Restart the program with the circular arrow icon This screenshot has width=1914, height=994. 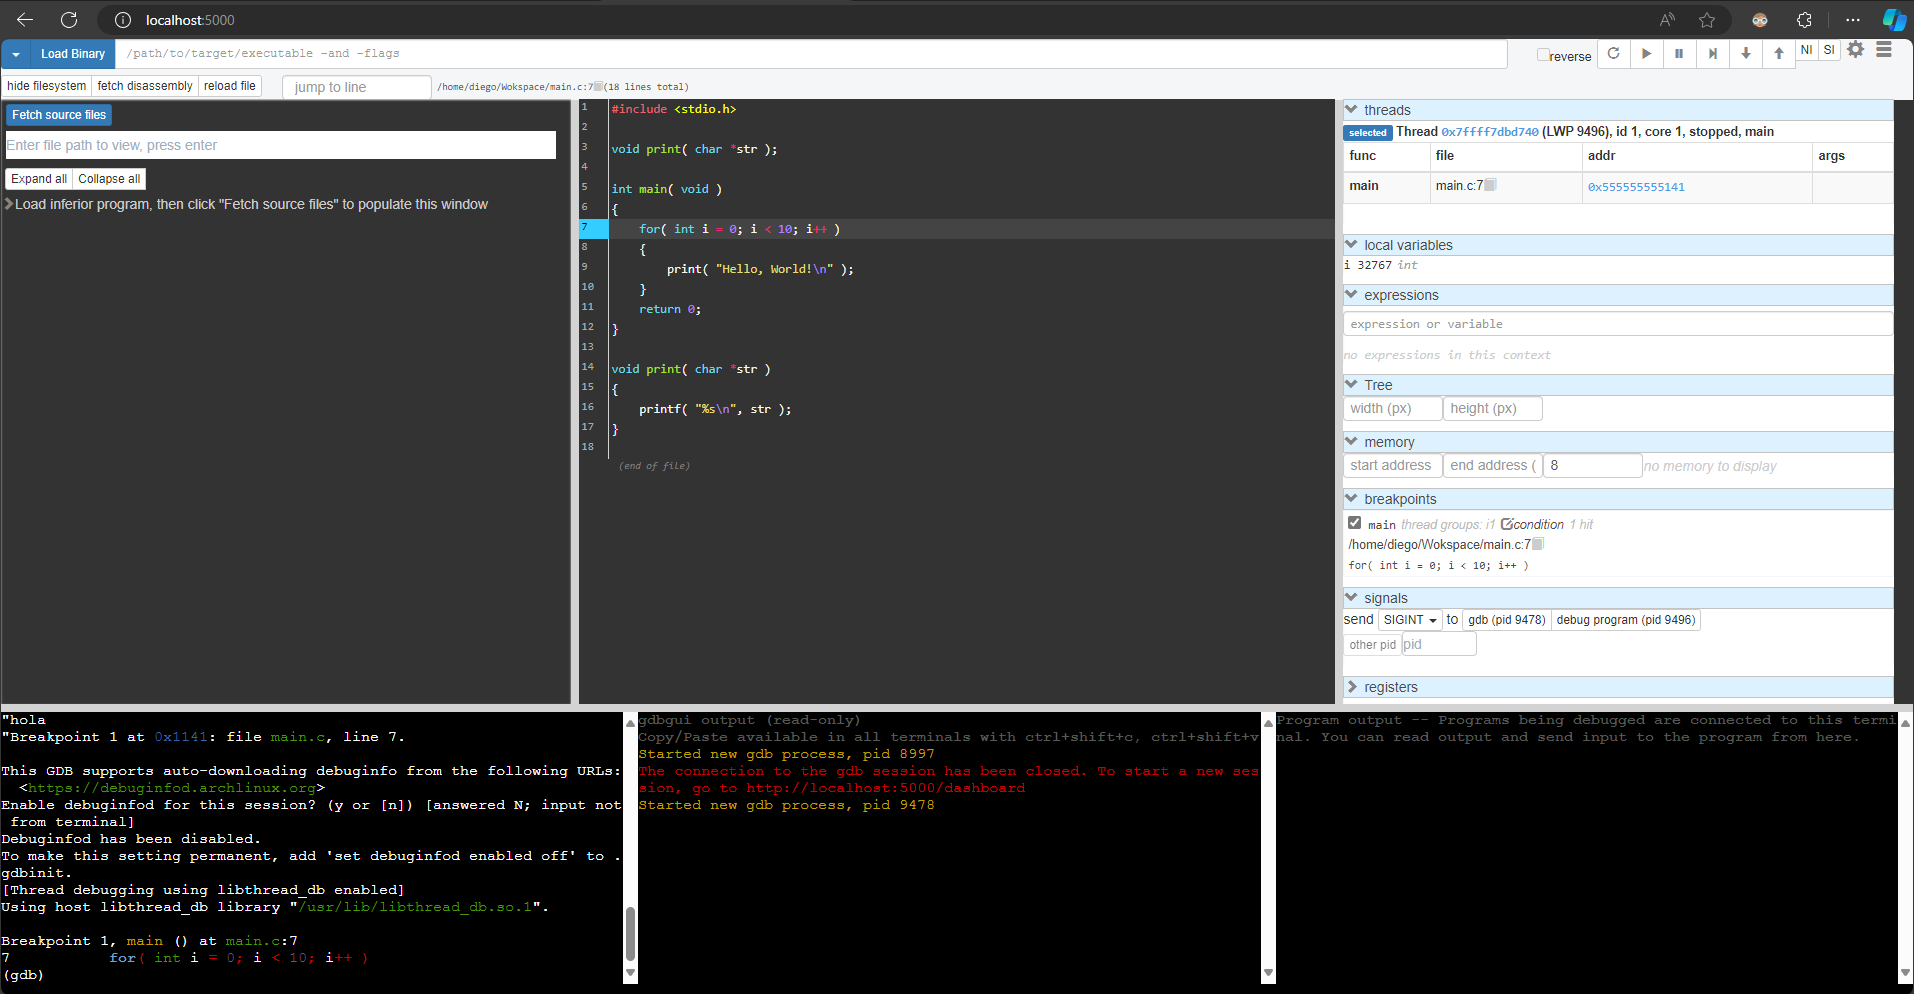coord(1613,54)
